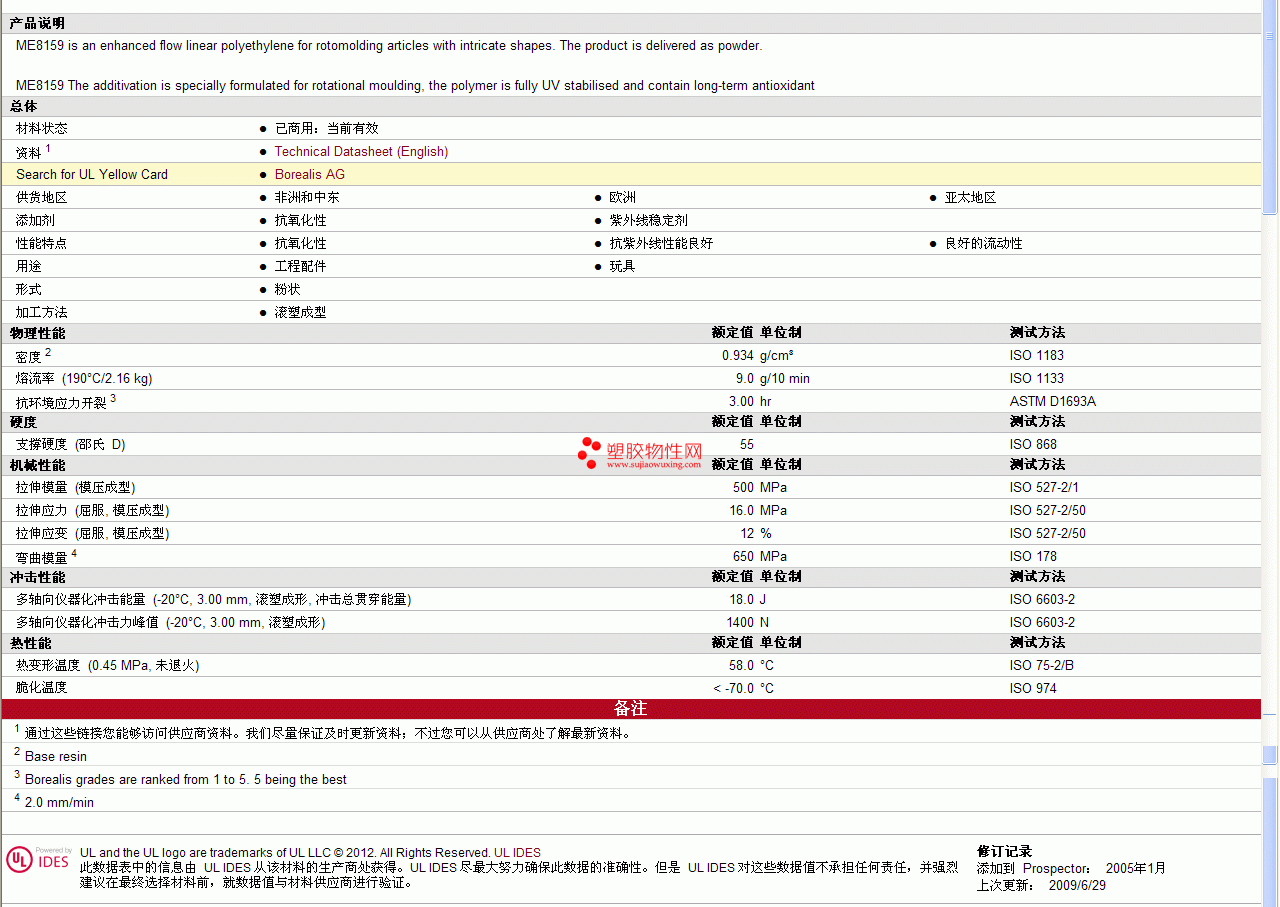Click the 滚塑成型 processing method value
This screenshot has width=1280, height=907.
301,313
